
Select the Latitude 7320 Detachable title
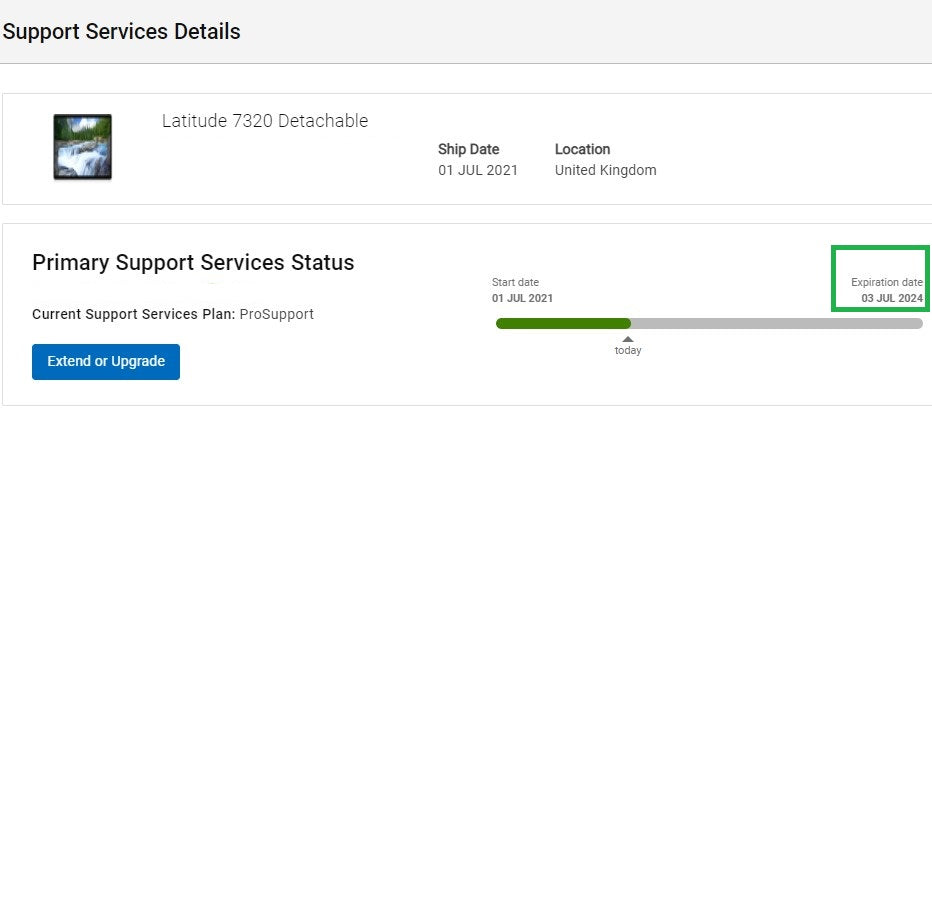point(265,121)
